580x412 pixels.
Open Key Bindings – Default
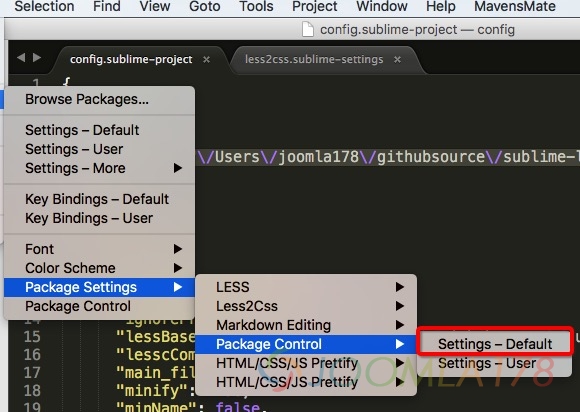coord(99,199)
